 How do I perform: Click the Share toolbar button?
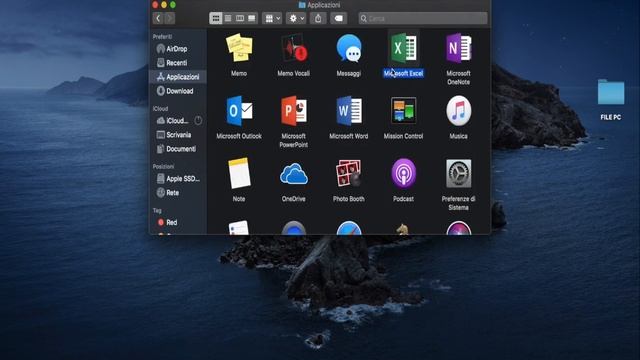click(318, 18)
